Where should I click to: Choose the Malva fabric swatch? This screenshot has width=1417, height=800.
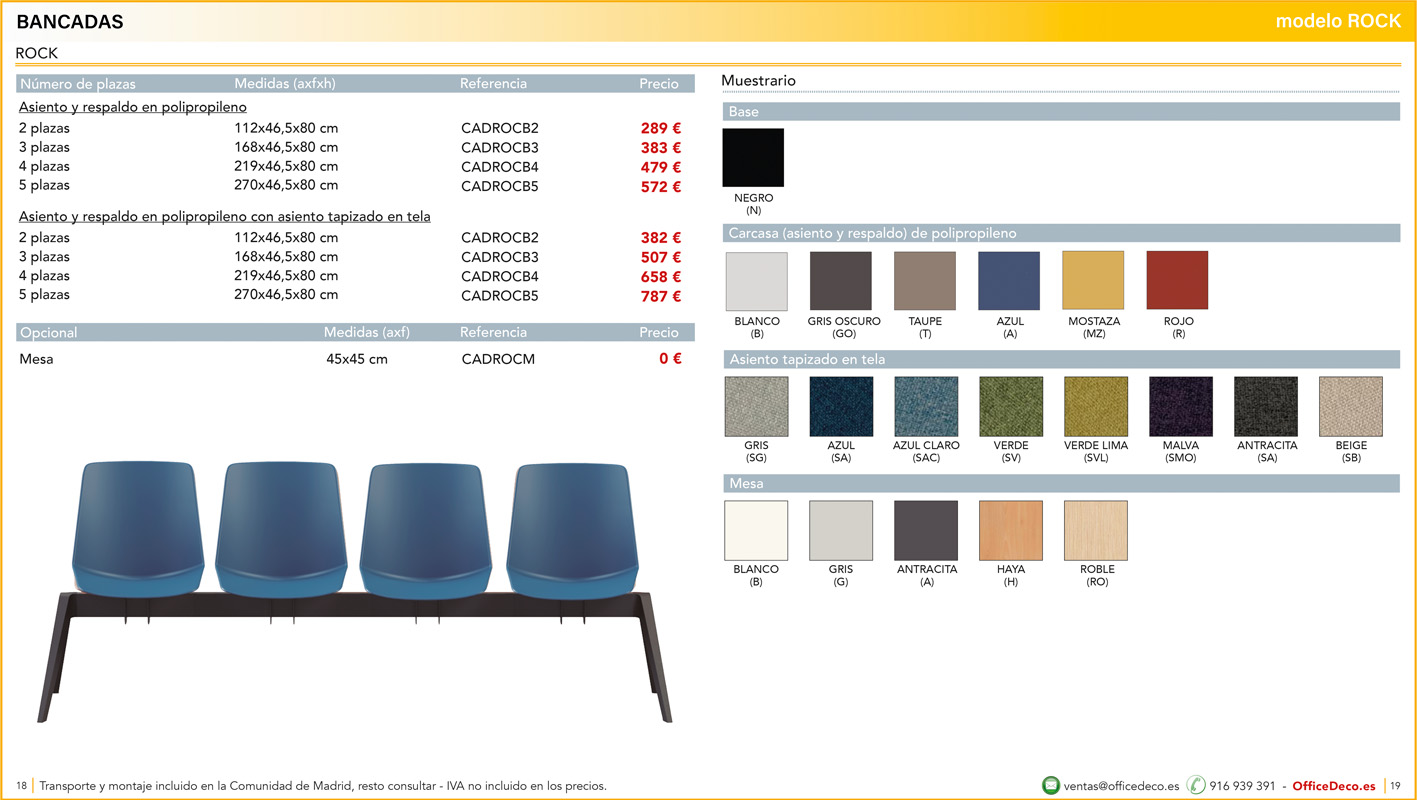(1181, 406)
